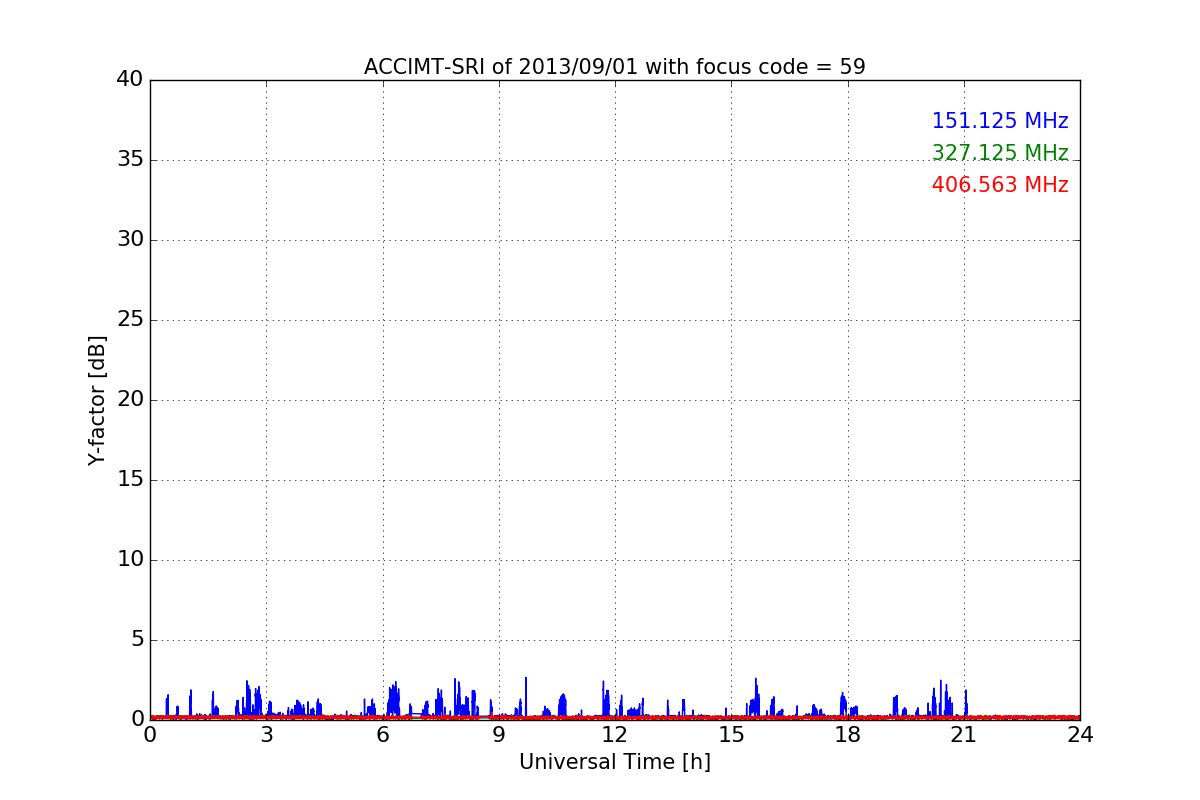Select the blue 151.125 MHz legend label

coord(1000,121)
